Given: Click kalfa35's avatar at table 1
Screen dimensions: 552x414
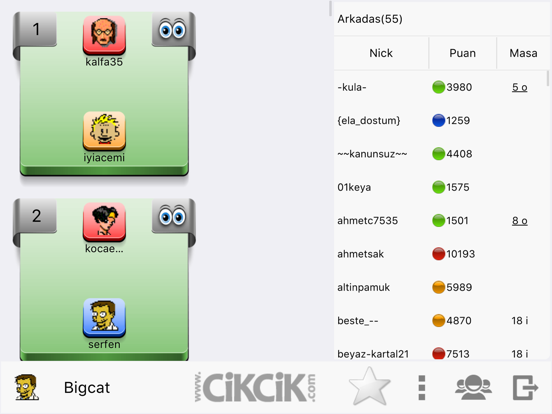Looking at the screenshot, I should point(104,35).
